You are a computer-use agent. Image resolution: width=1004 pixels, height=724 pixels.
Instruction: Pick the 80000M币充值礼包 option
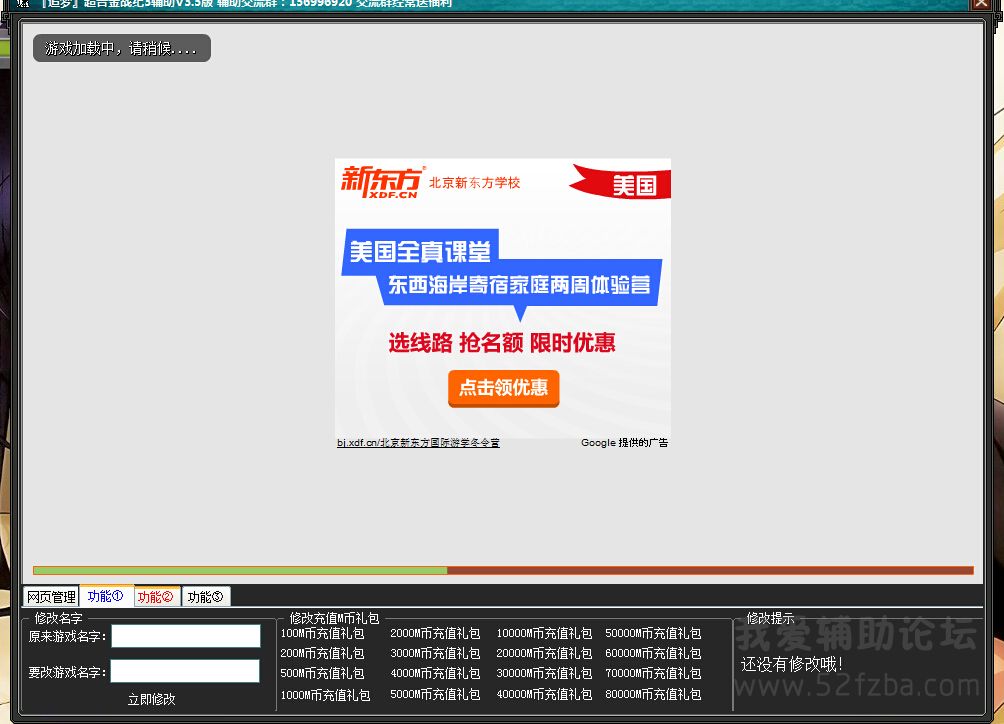[653, 694]
